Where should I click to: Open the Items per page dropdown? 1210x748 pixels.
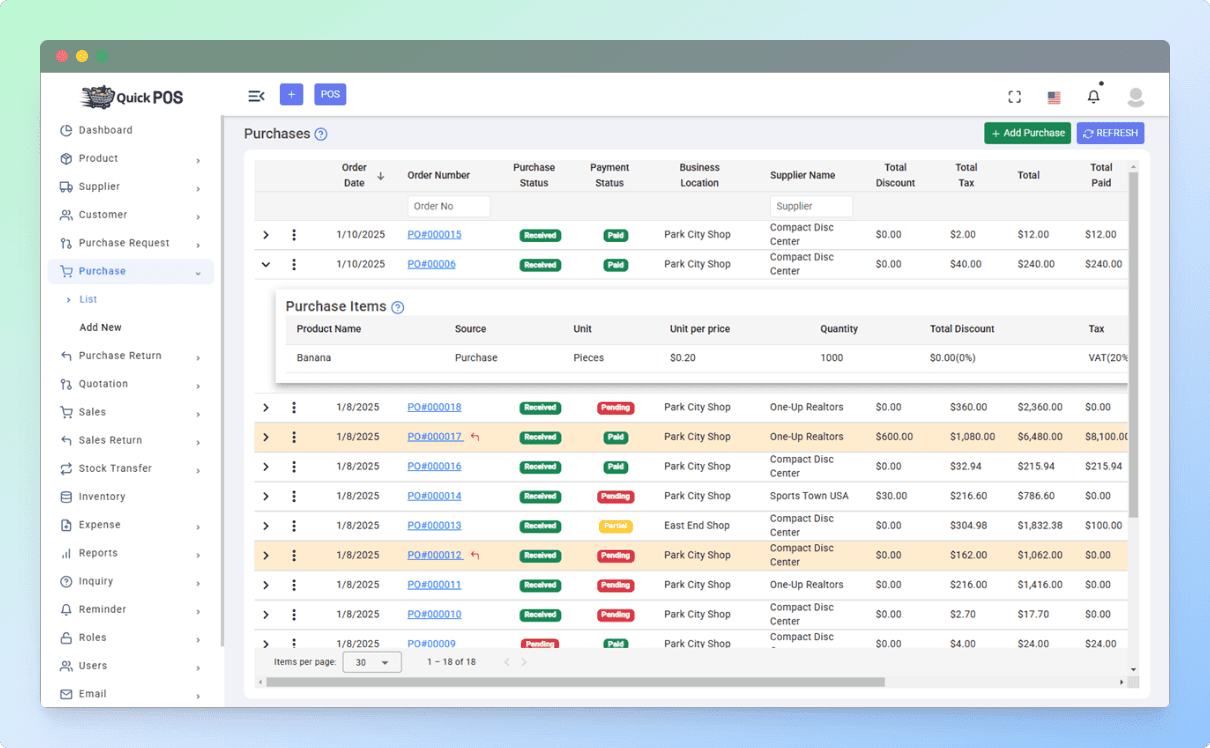pos(372,662)
